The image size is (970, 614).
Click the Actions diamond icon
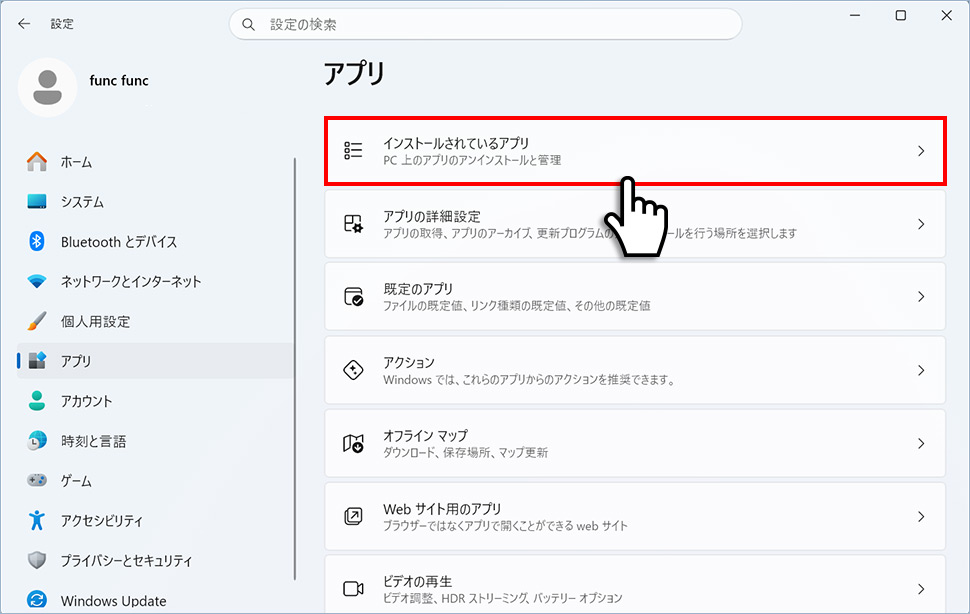(x=353, y=370)
